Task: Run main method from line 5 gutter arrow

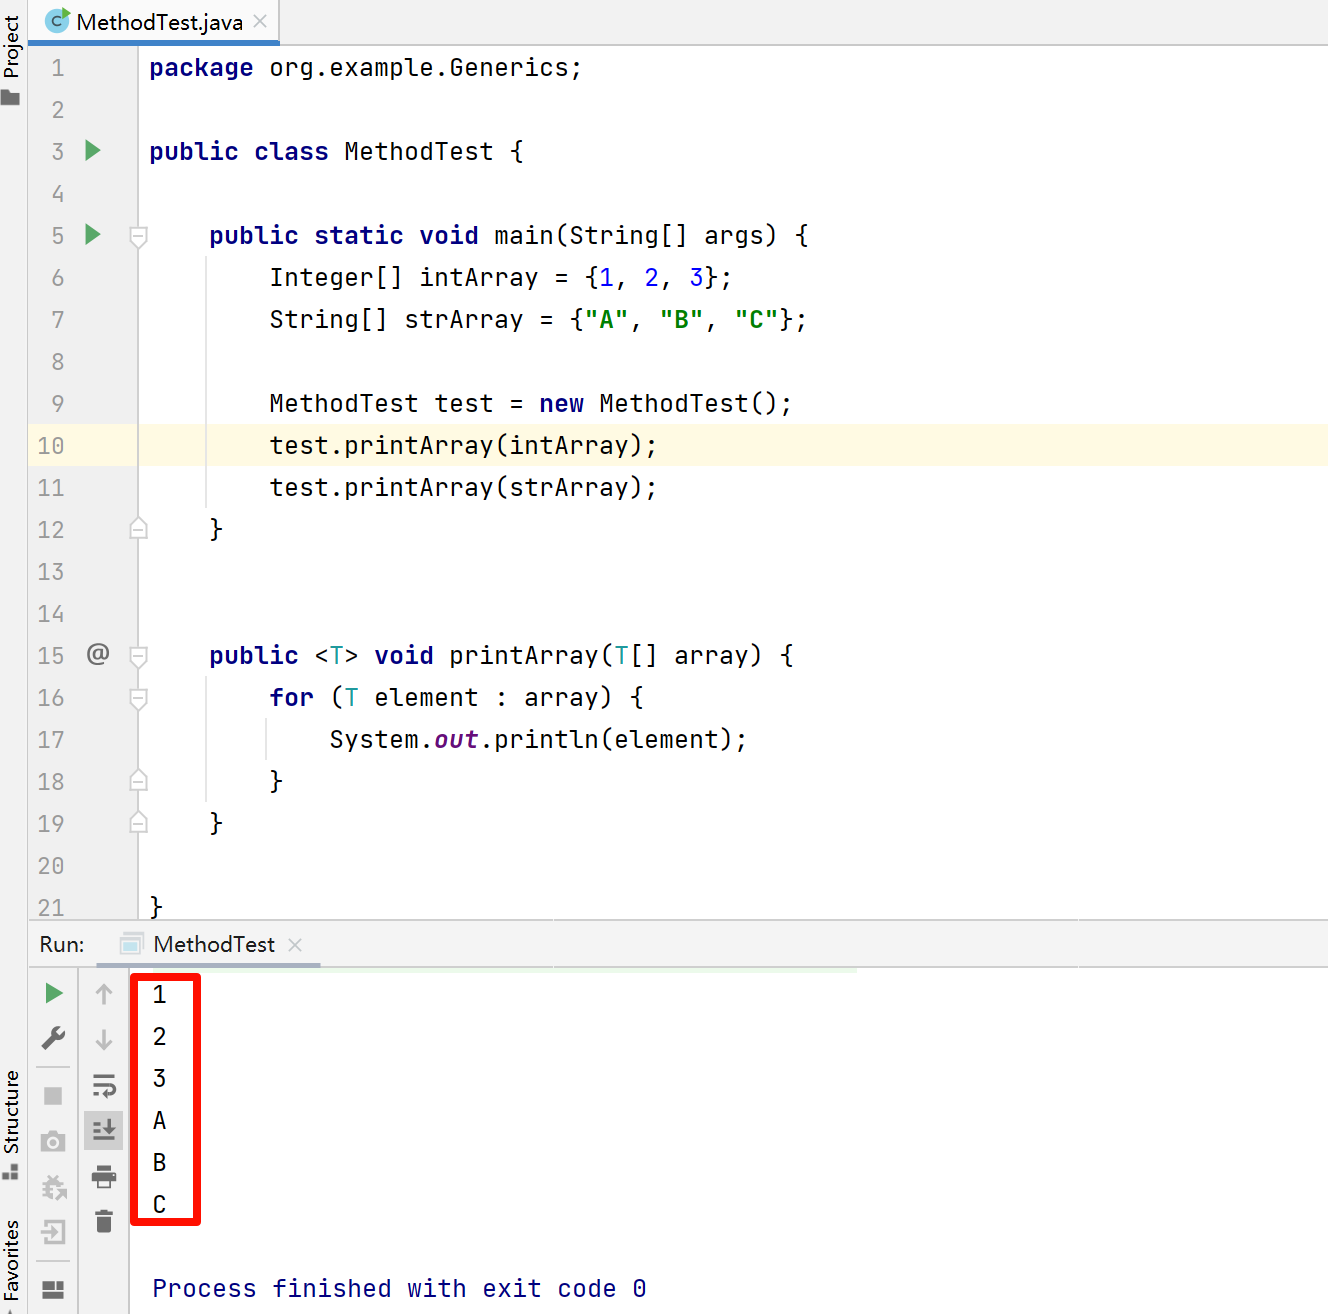Action: click(93, 235)
